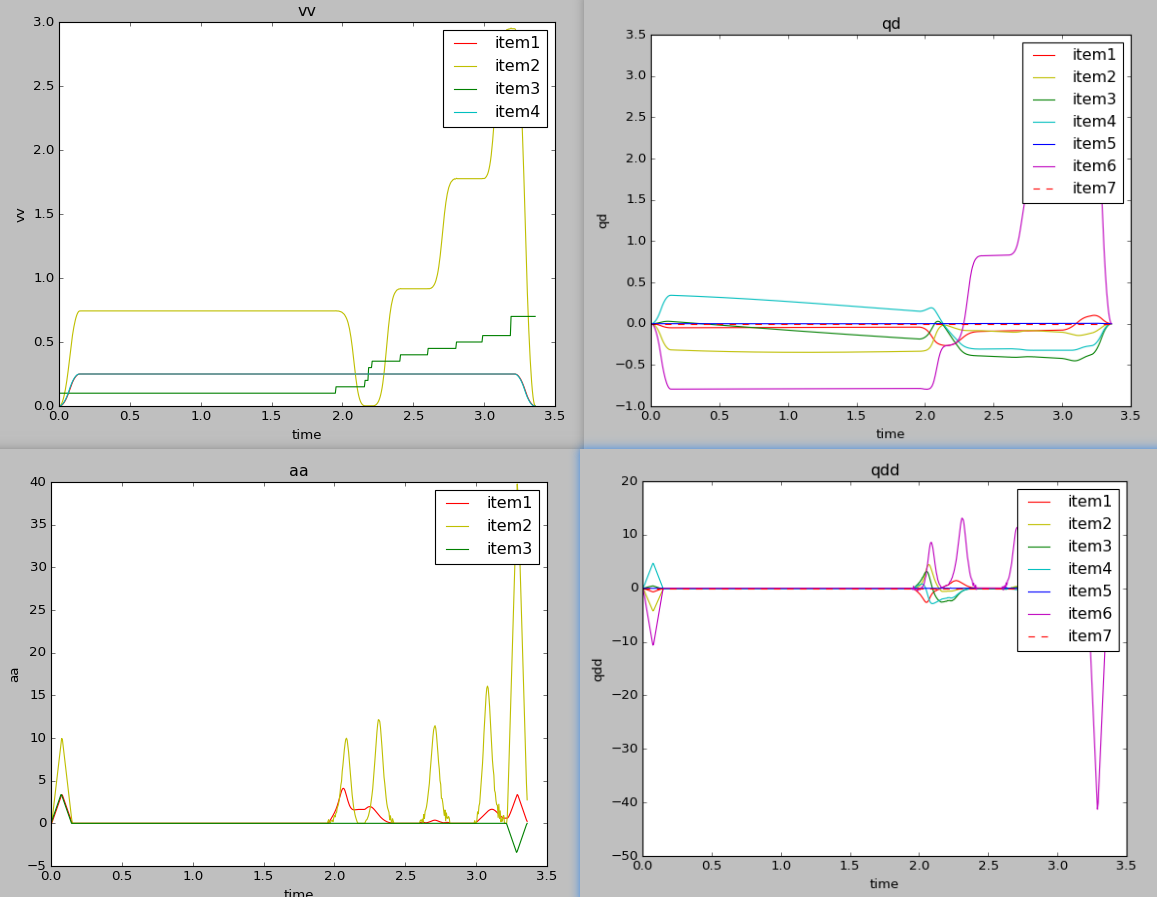The height and width of the screenshot is (897, 1157).
Task: Click item4 in the vv plot legend
Action: [x=516, y=111]
